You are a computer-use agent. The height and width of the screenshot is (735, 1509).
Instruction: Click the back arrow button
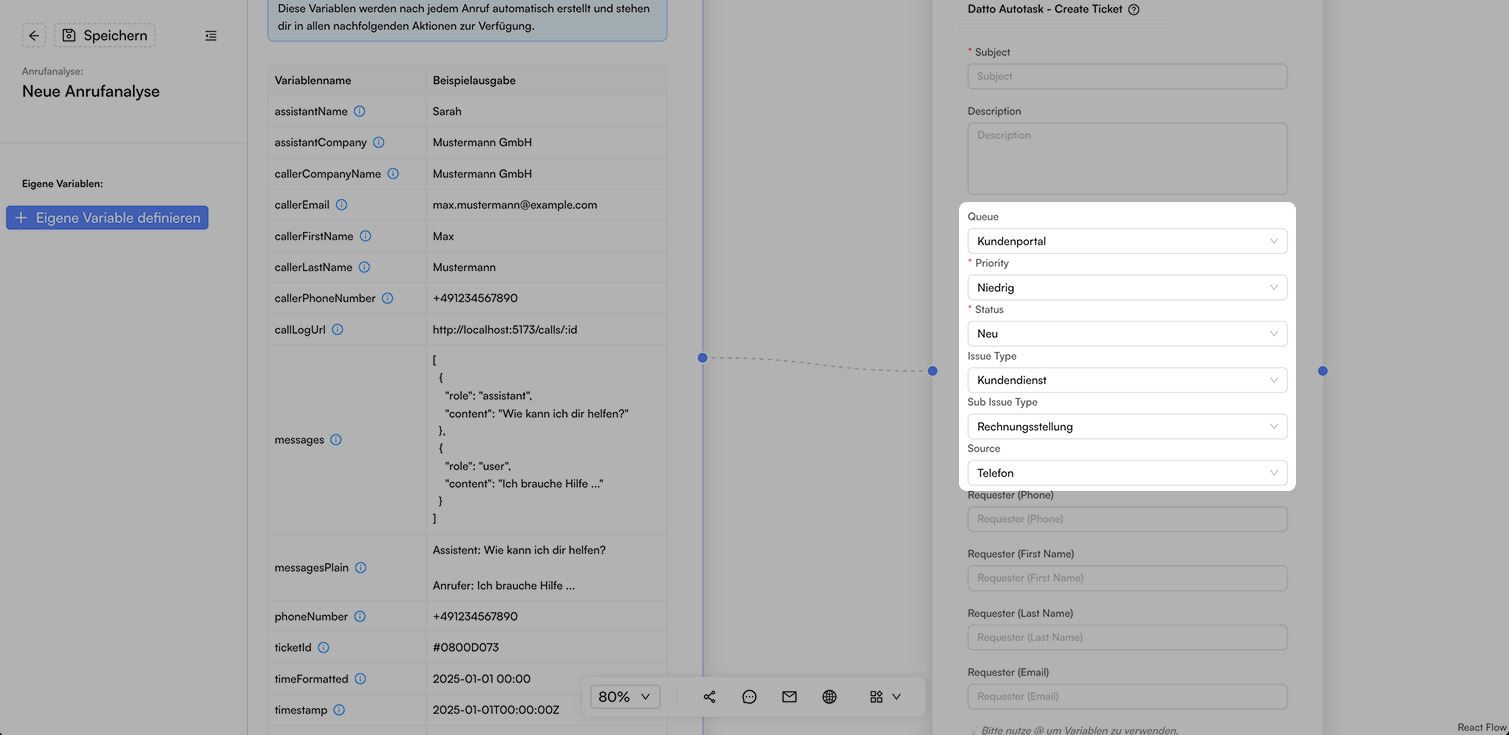pos(34,36)
